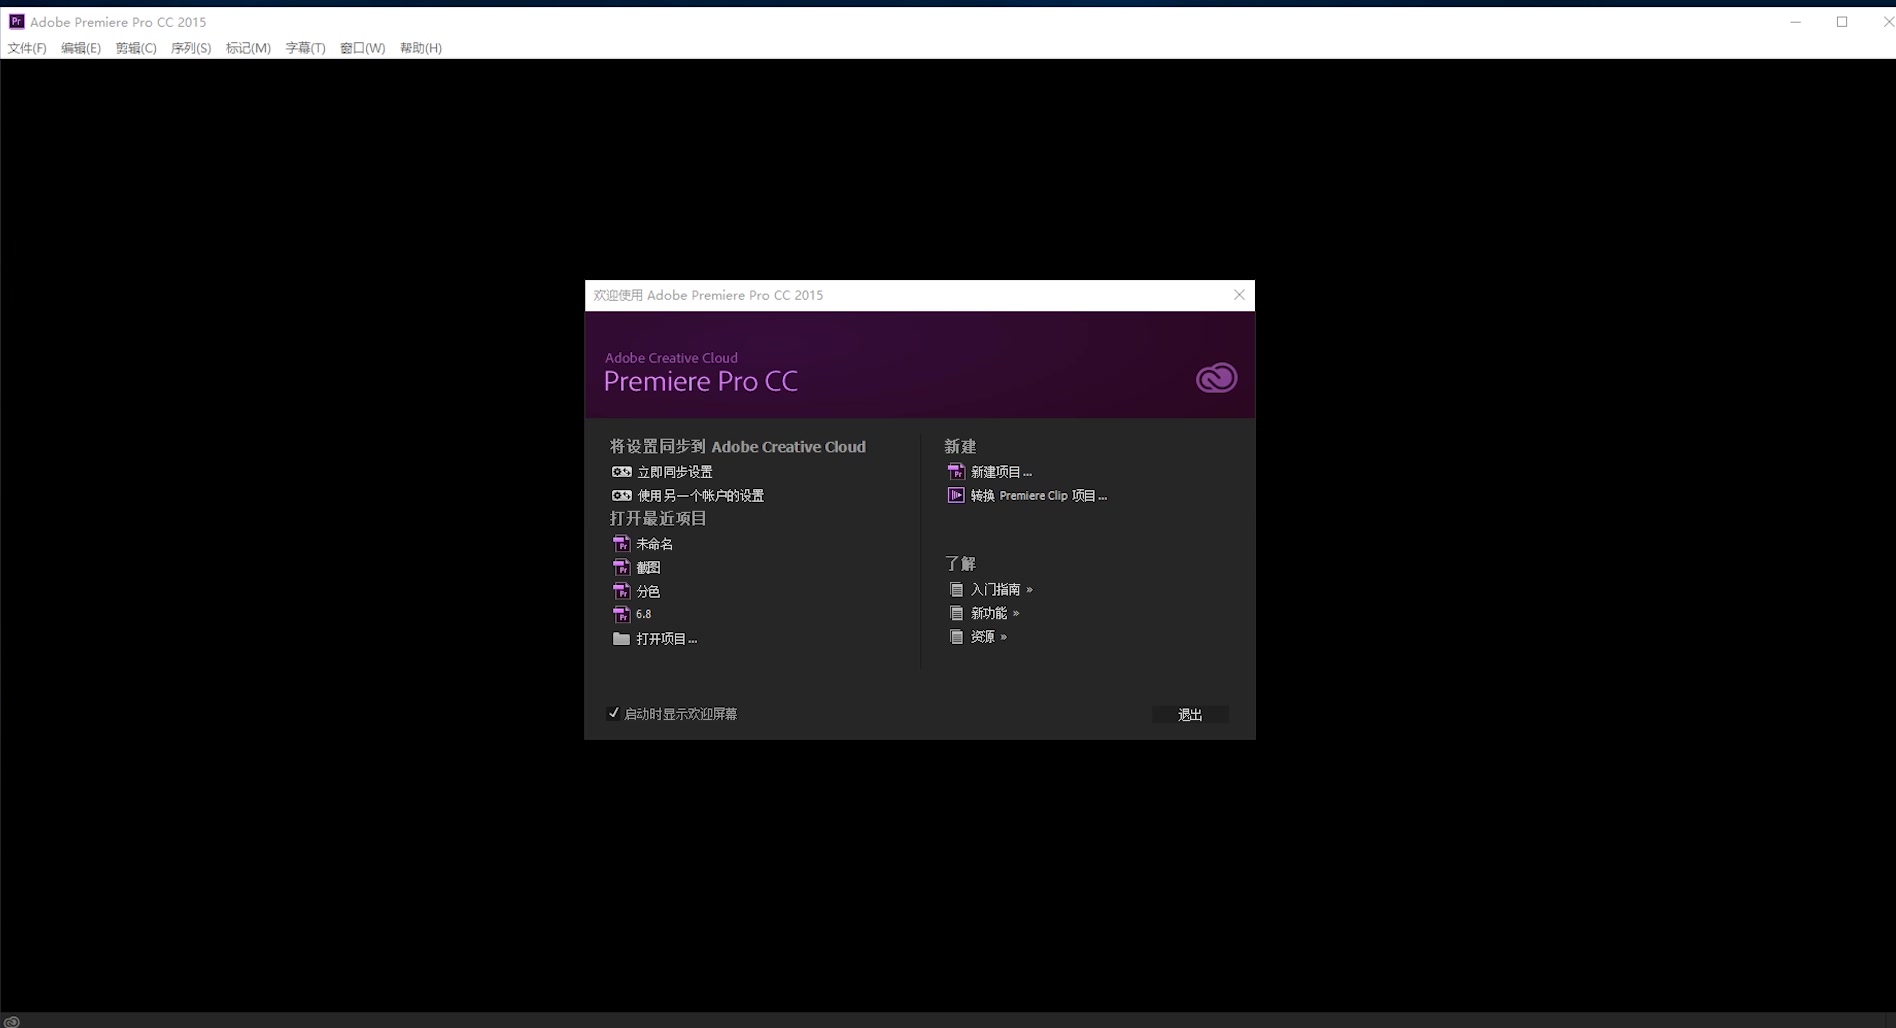Click 打开项目... link
Image resolution: width=1896 pixels, height=1028 pixels.
pyautogui.click(x=667, y=639)
